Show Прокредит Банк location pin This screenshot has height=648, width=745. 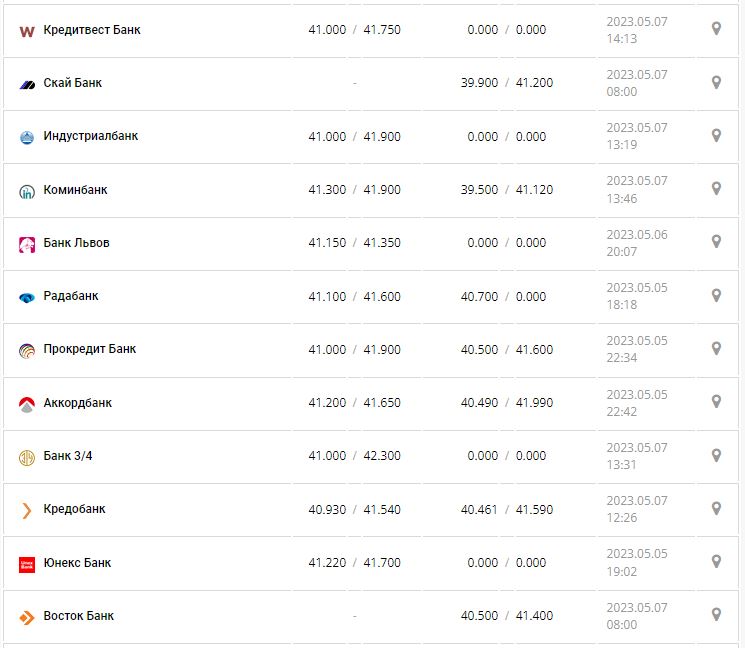pos(716,348)
